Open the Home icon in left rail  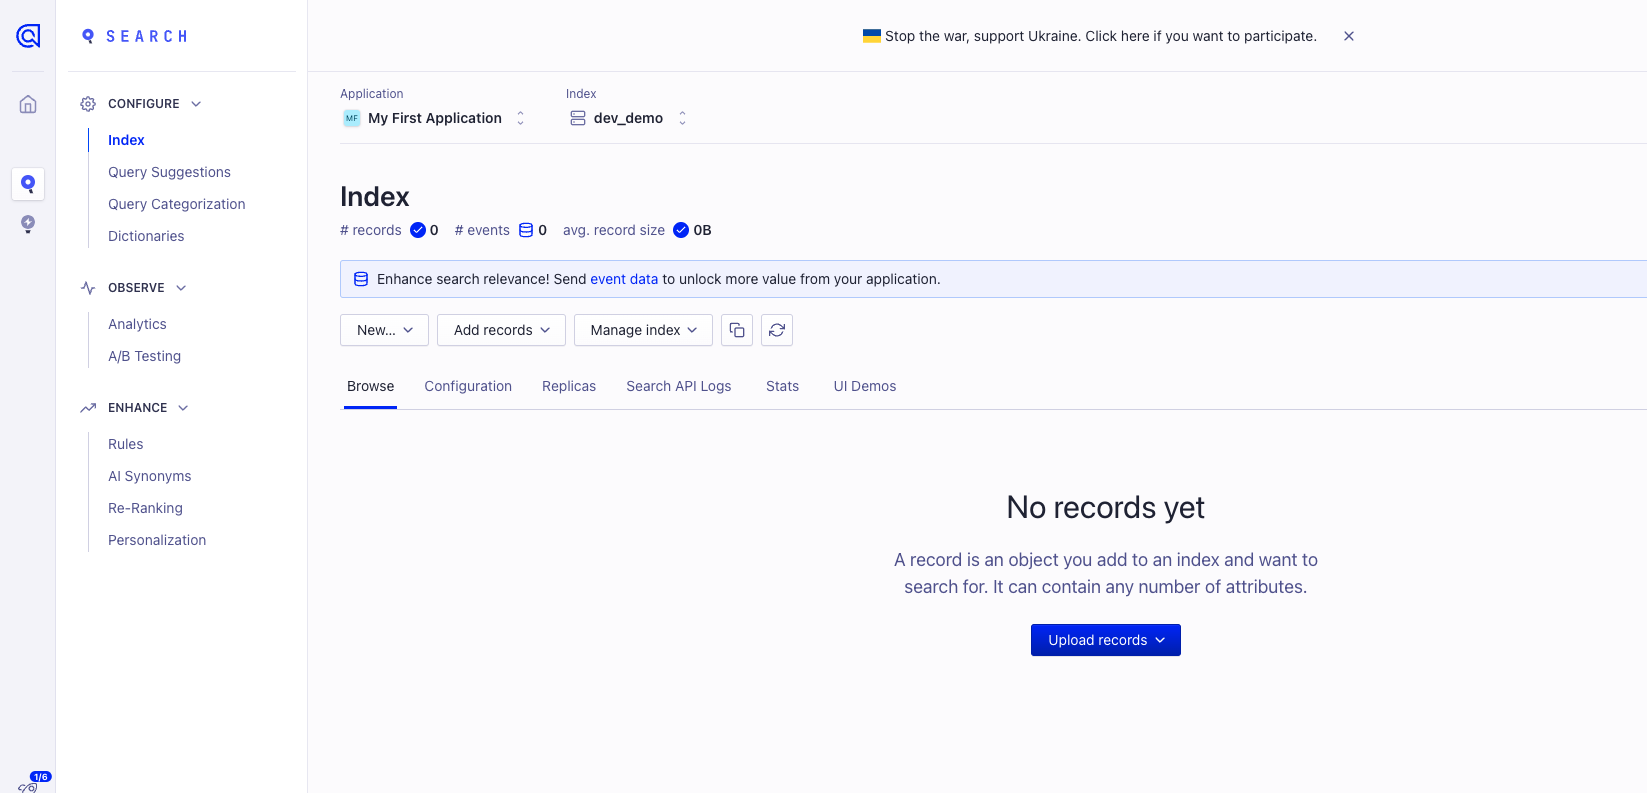pos(28,104)
